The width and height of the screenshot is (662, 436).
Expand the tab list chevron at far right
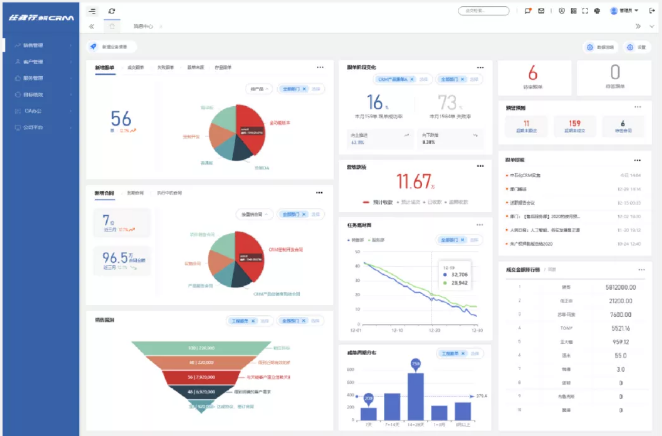(650, 27)
